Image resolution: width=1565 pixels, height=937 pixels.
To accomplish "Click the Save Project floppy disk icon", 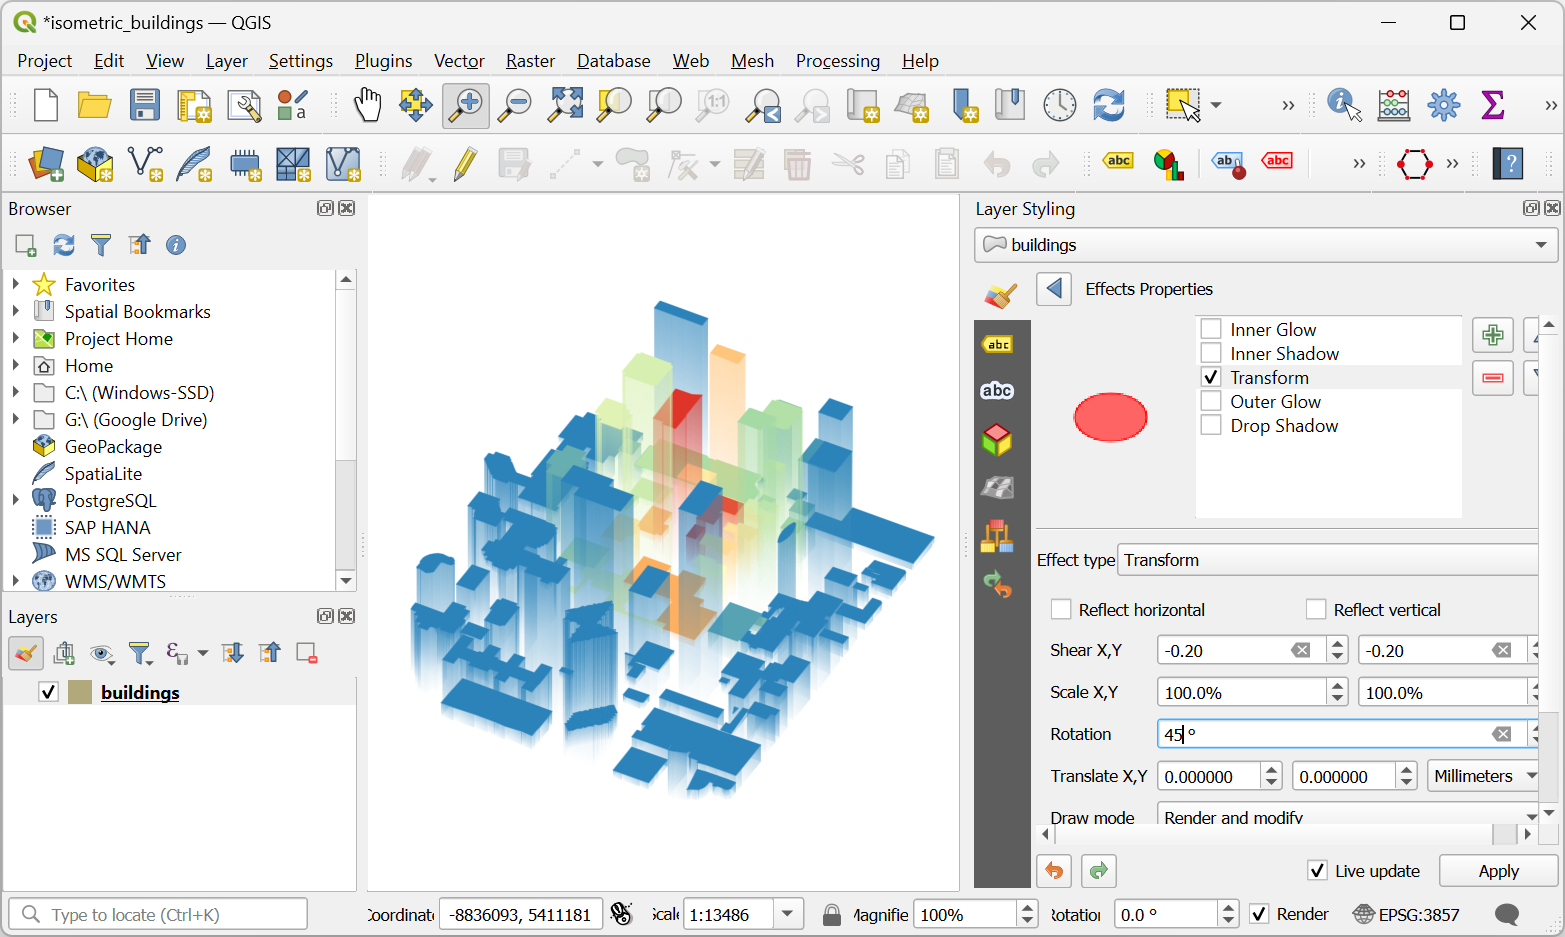I will [x=144, y=105].
